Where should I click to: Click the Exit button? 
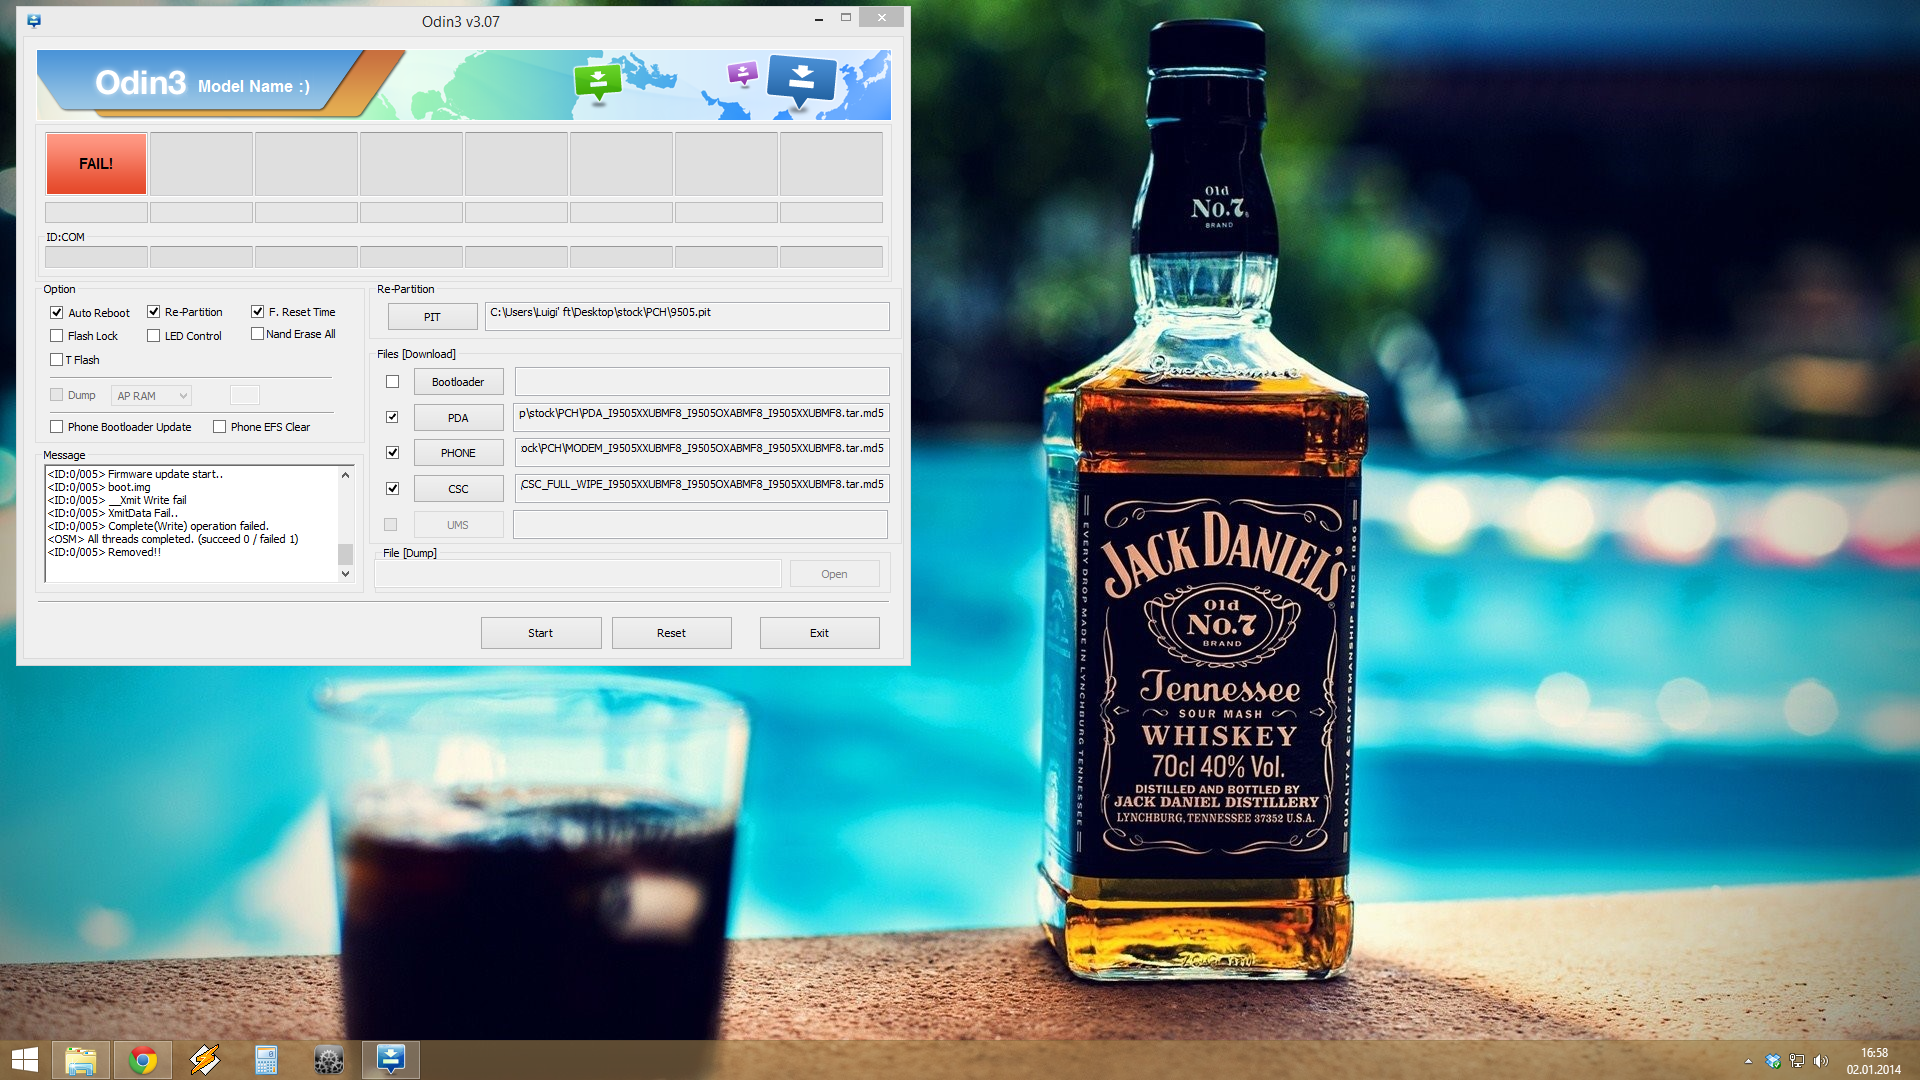click(x=820, y=633)
